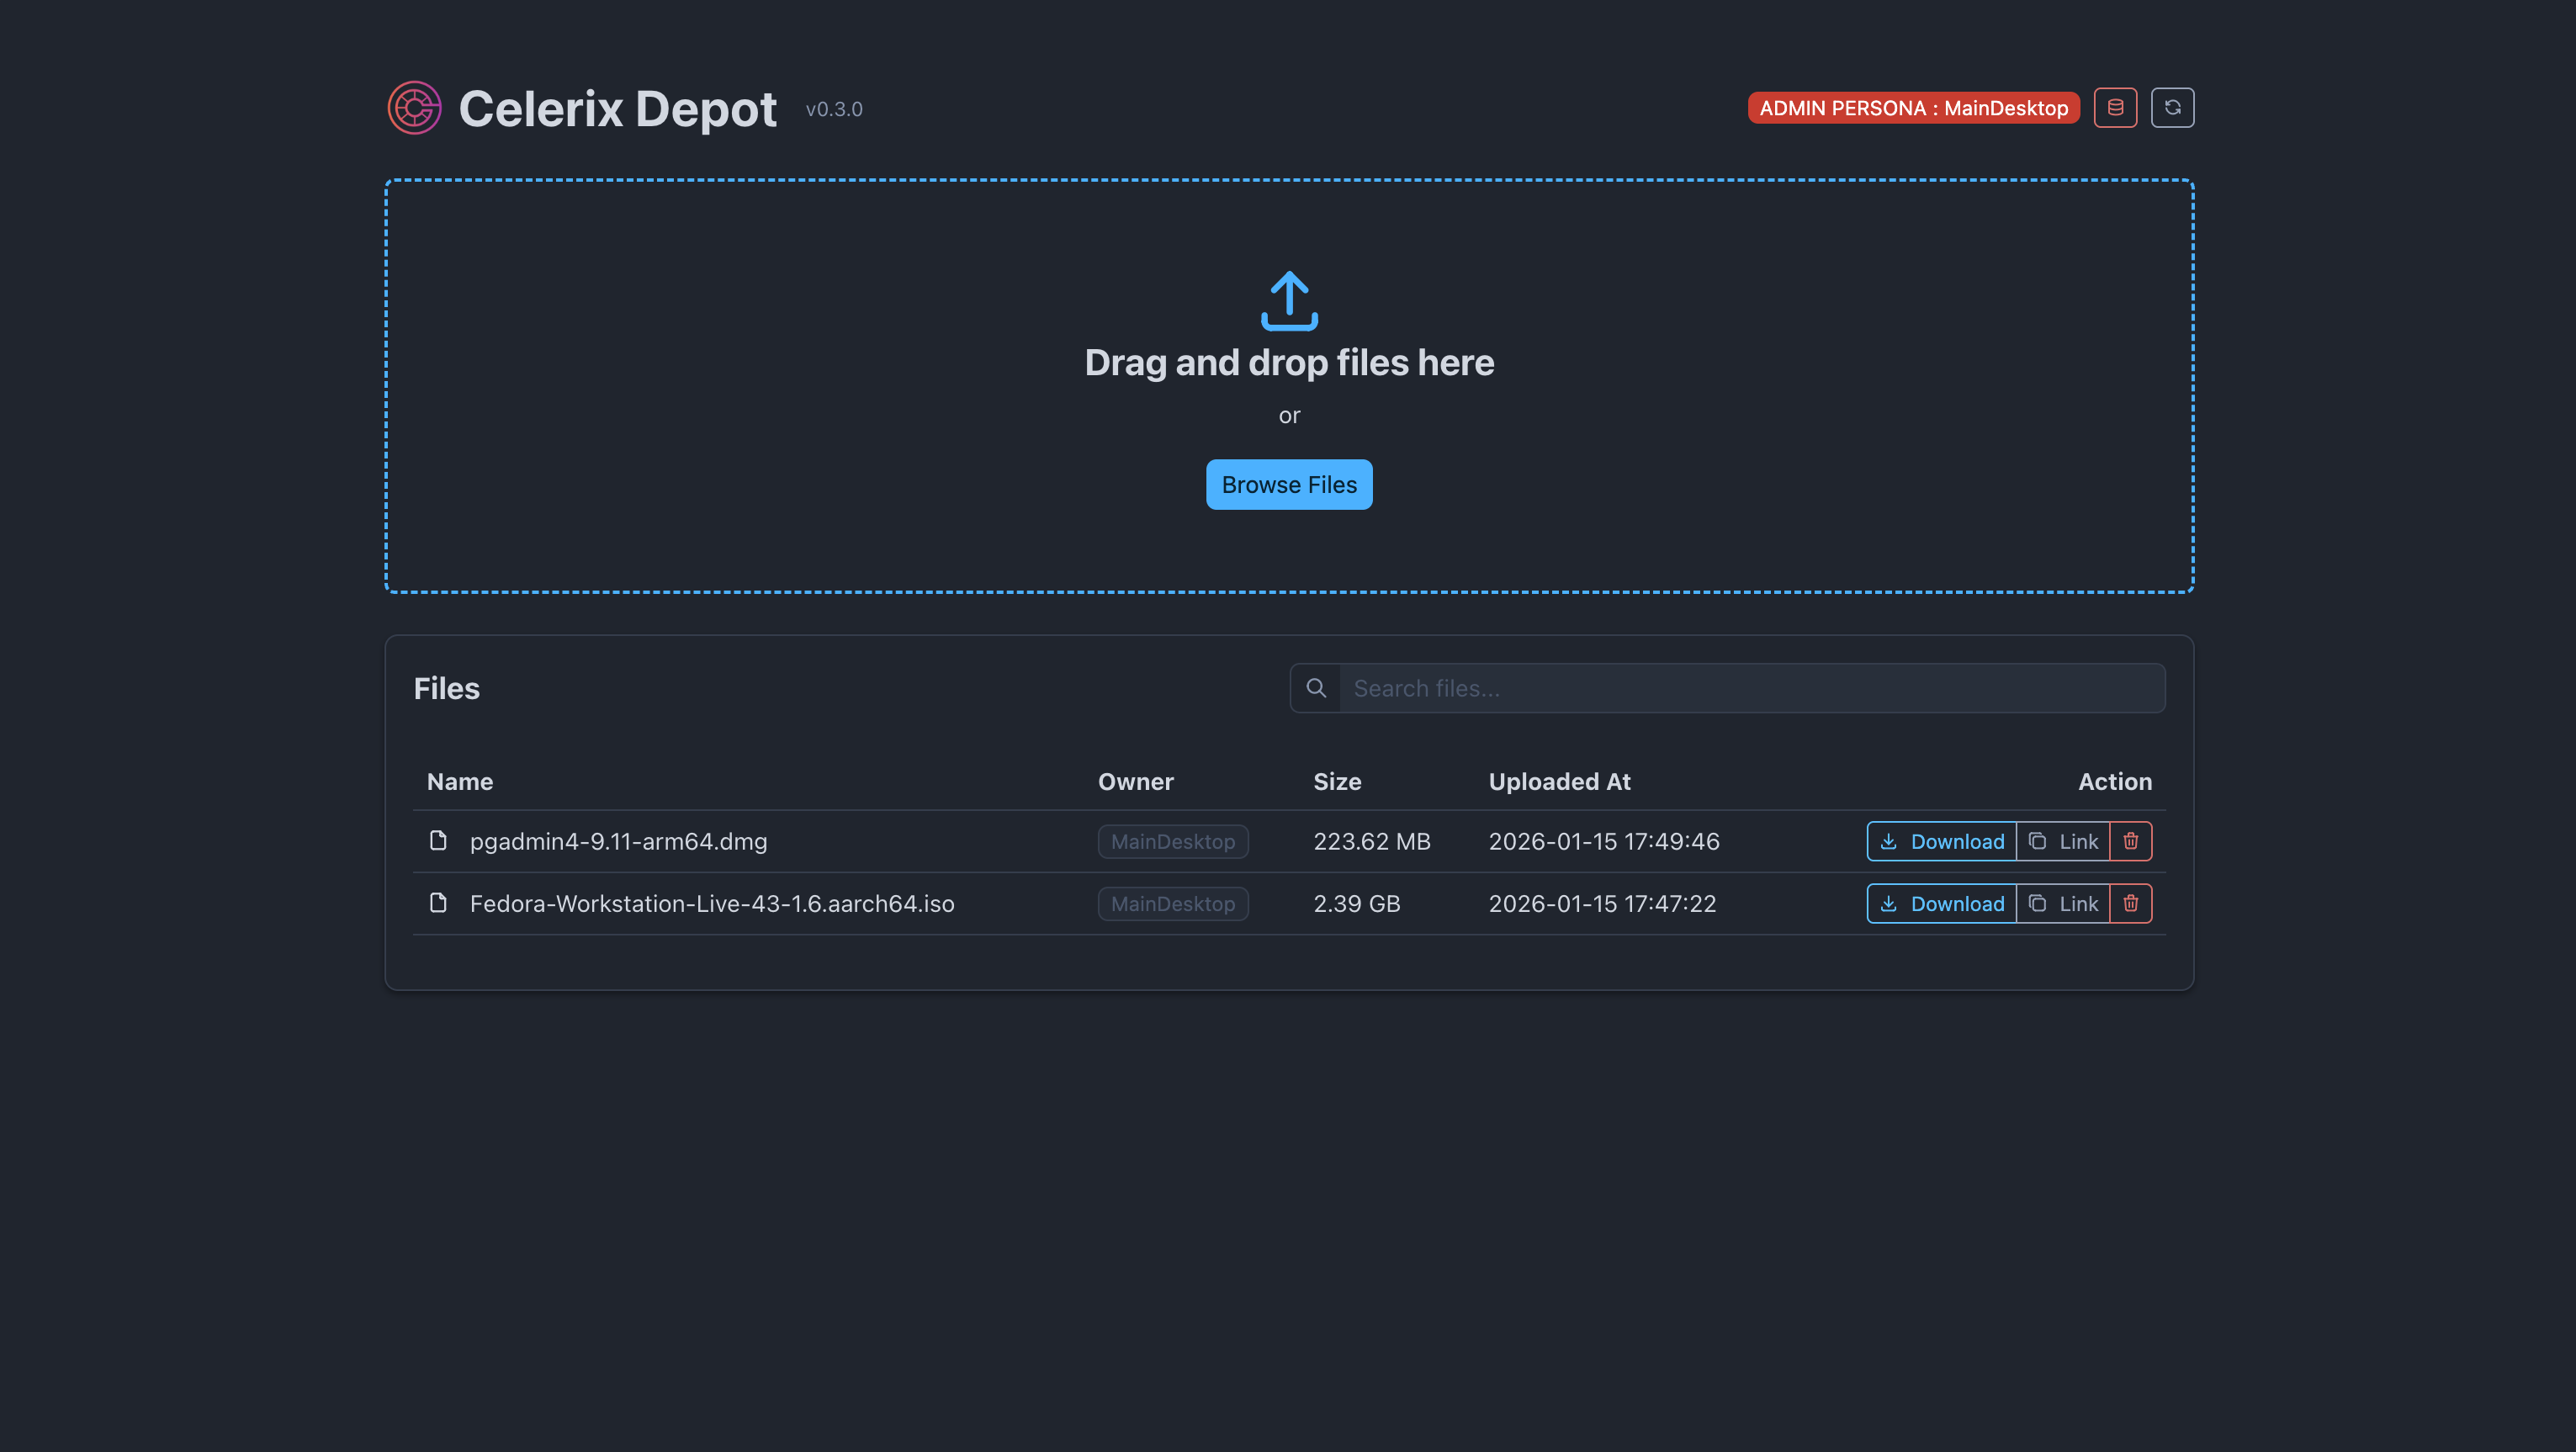The width and height of the screenshot is (2576, 1452).
Task: Click the upload arrow icon
Action: click(1289, 300)
